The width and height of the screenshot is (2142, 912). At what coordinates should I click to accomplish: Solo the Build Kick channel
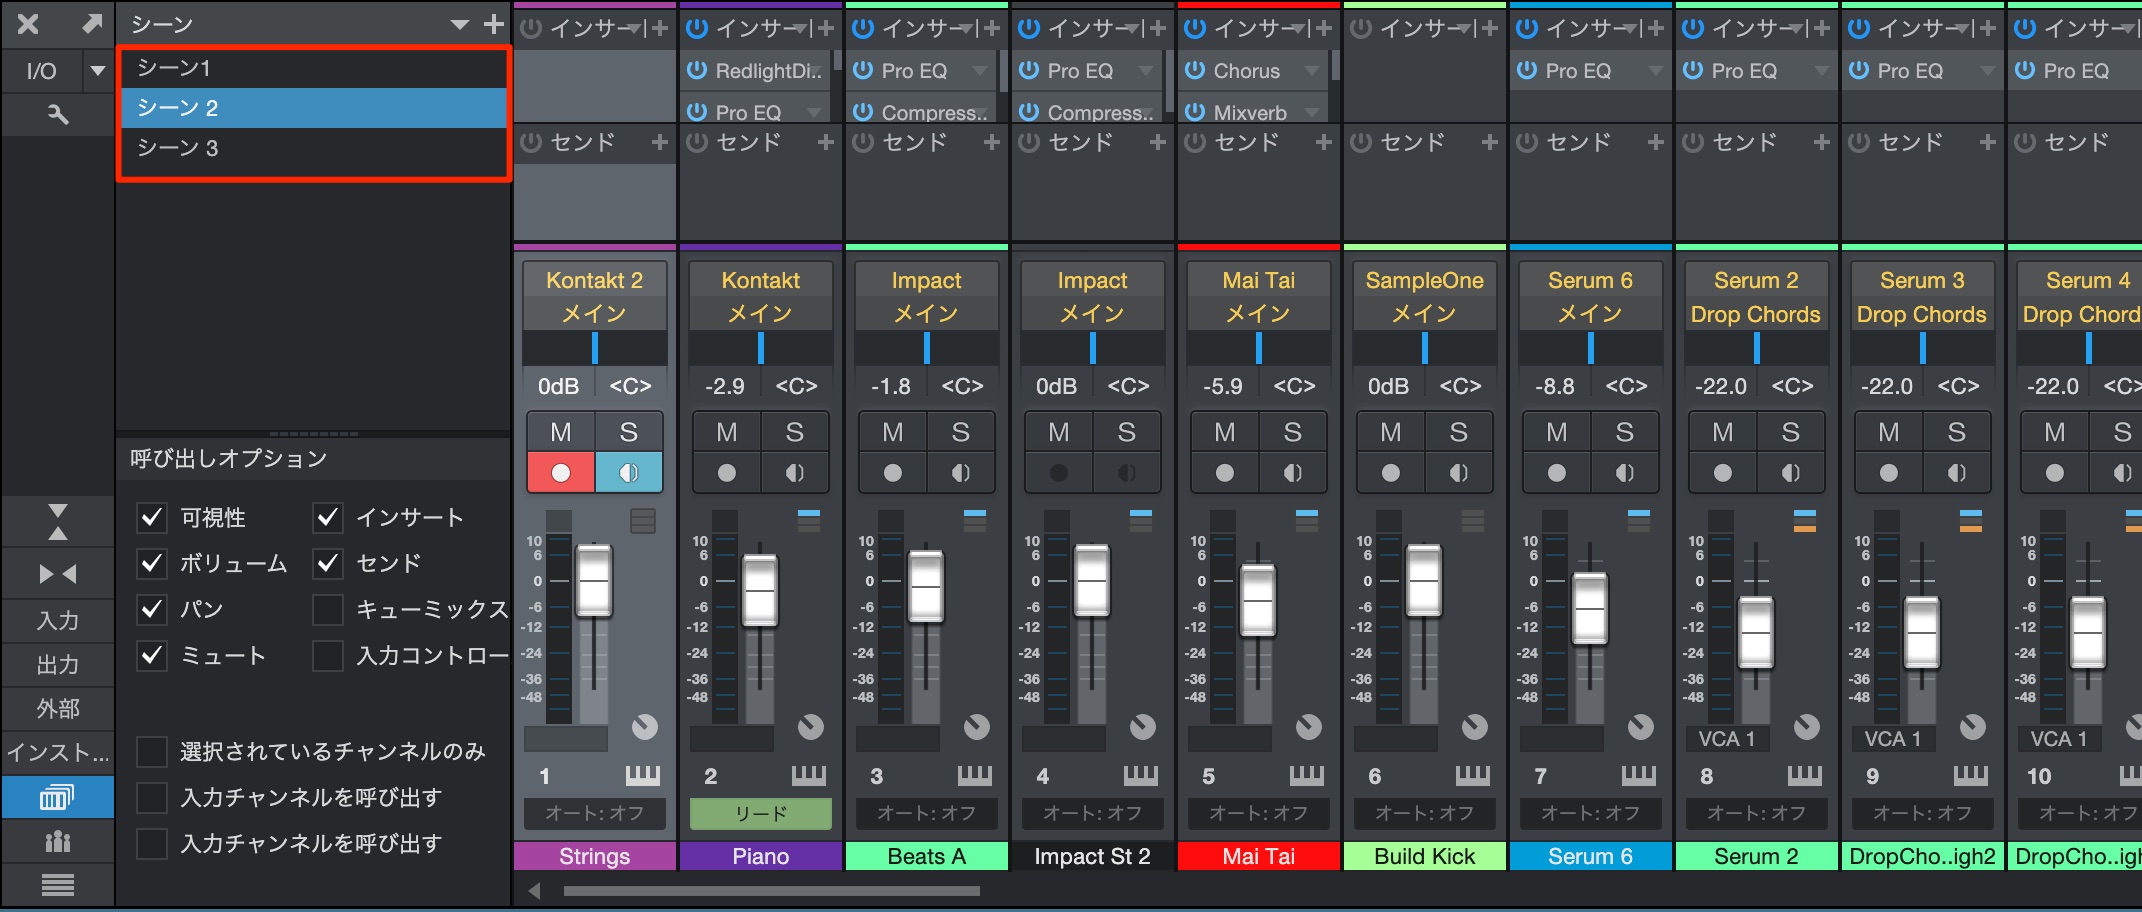tap(1458, 432)
